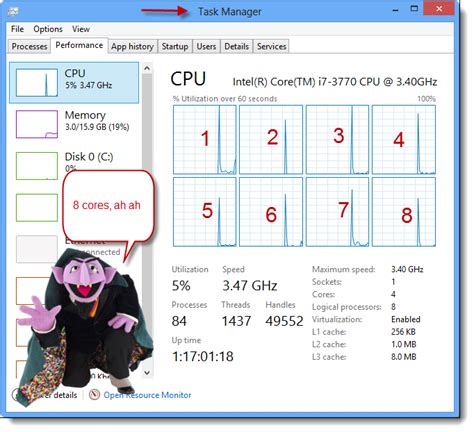474x432 pixels.
Task: Switch to the Processes tab
Action: pyautogui.click(x=29, y=46)
